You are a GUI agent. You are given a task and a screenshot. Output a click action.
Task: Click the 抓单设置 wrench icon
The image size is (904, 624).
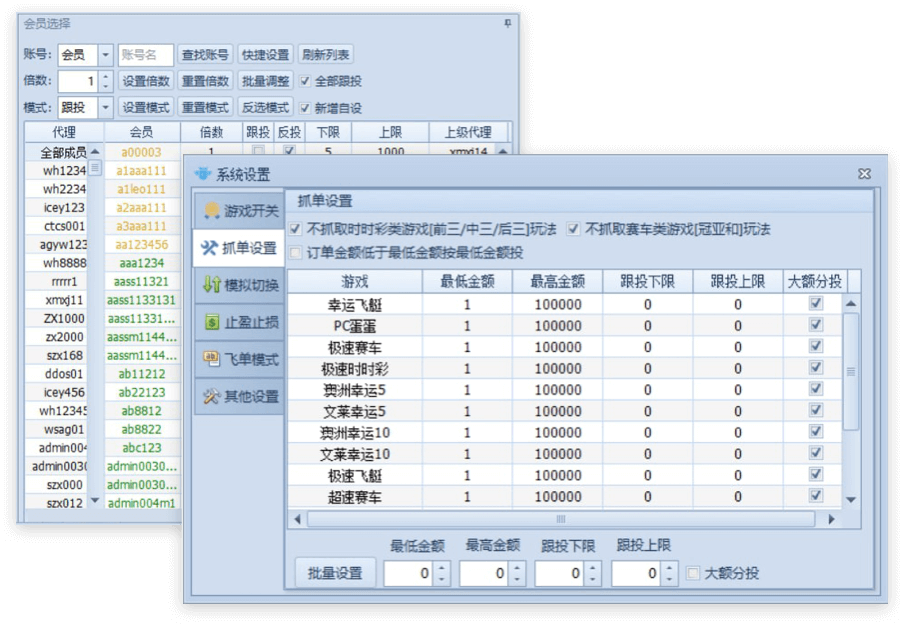click(x=211, y=248)
